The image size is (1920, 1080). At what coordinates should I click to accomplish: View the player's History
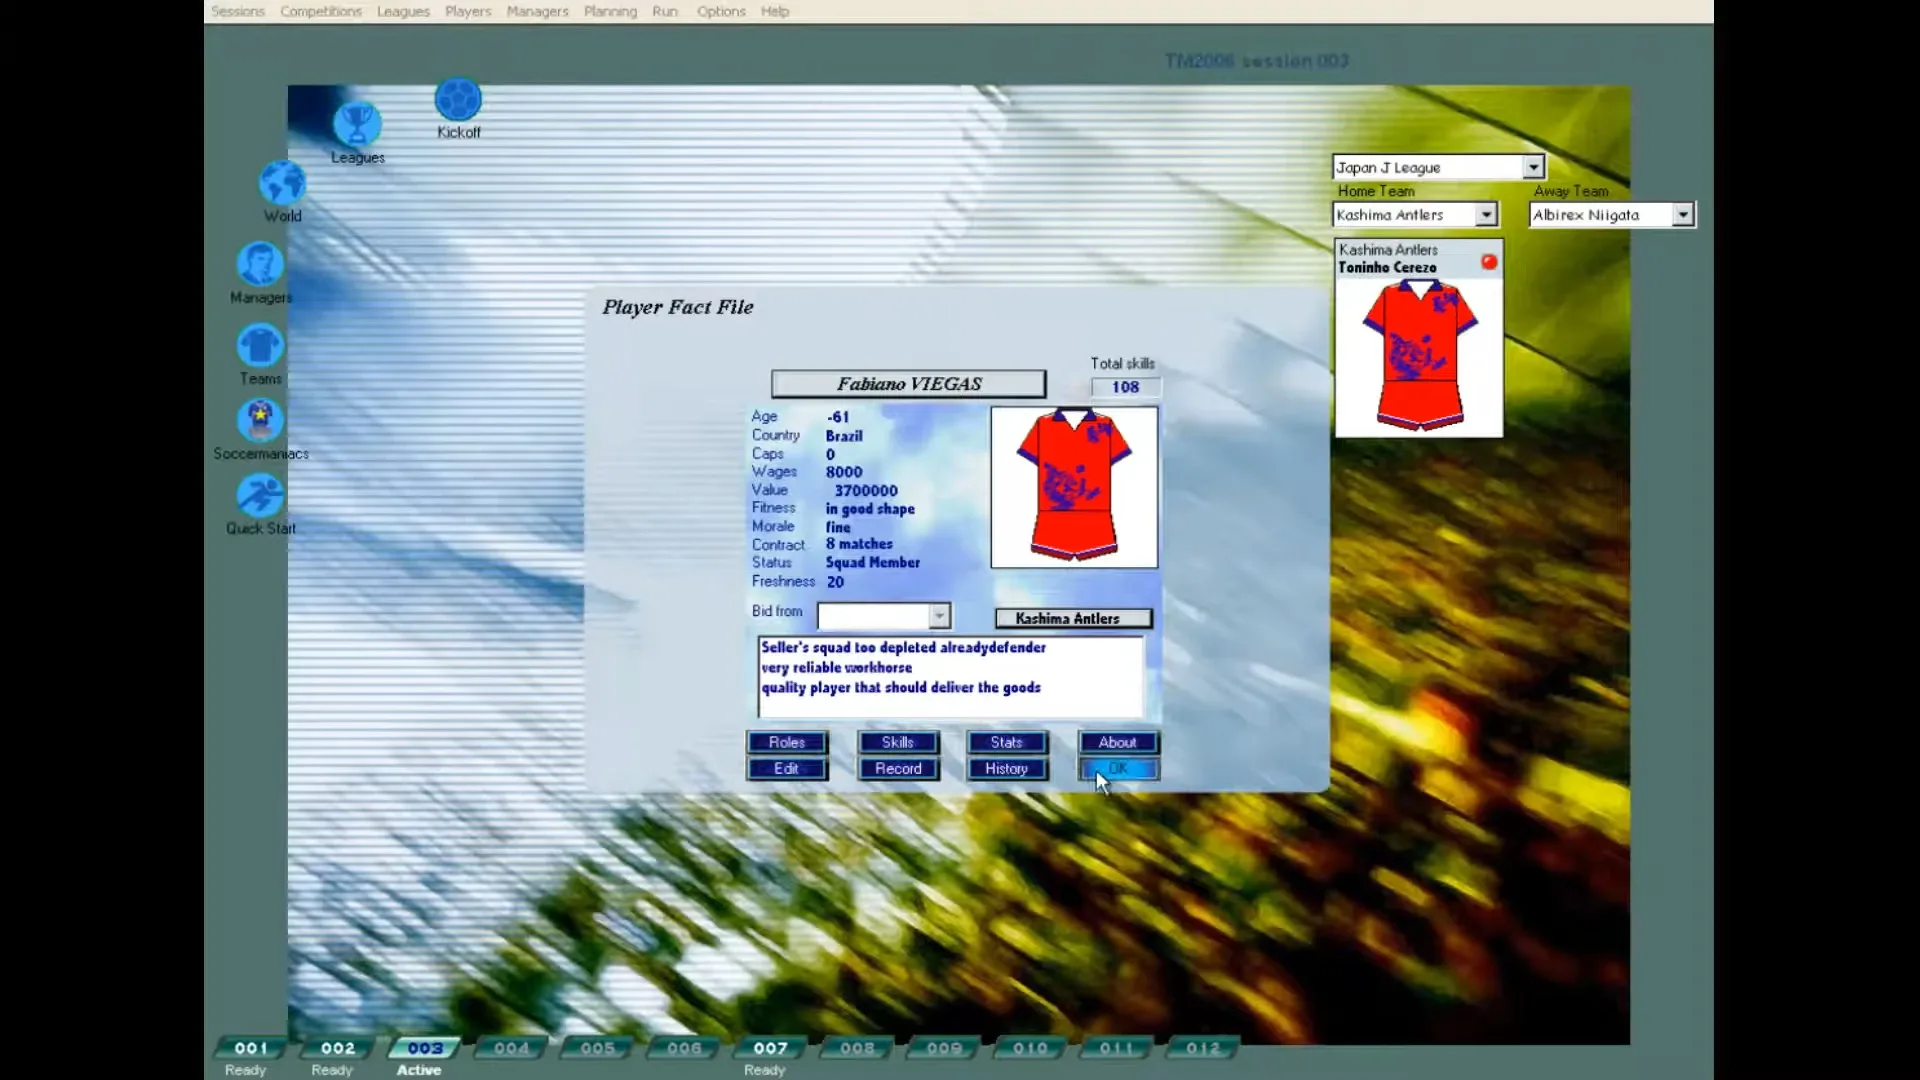(1006, 768)
